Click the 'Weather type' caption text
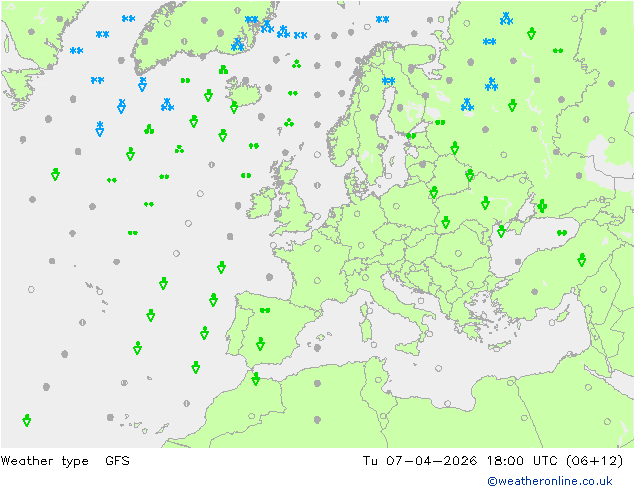Screen dimensions: 634x490 (44, 461)
